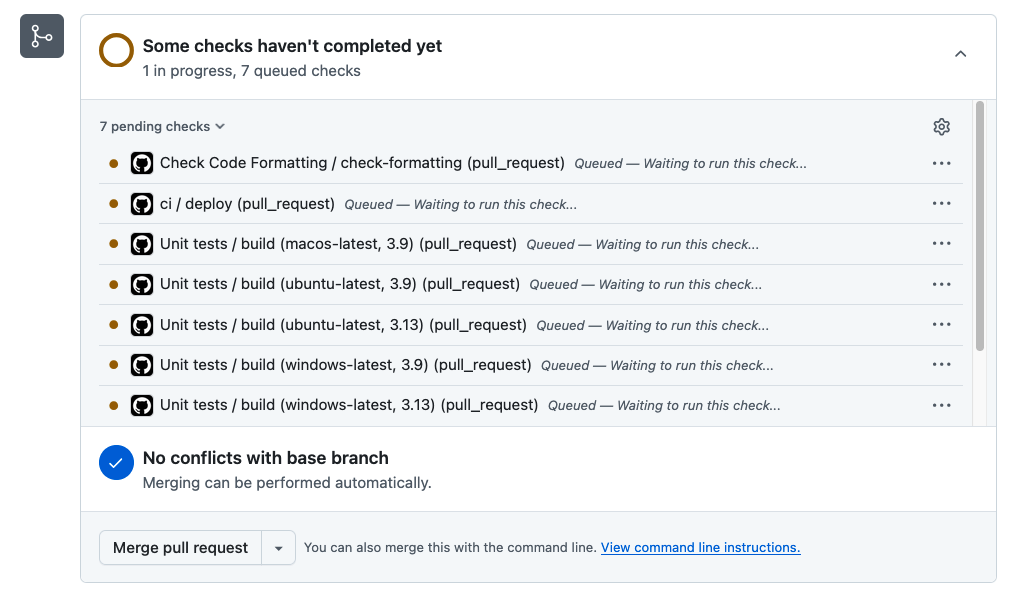Collapse the checks section with chevron
Image resolution: width=1009 pixels, height=594 pixels.
pos(960,54)
